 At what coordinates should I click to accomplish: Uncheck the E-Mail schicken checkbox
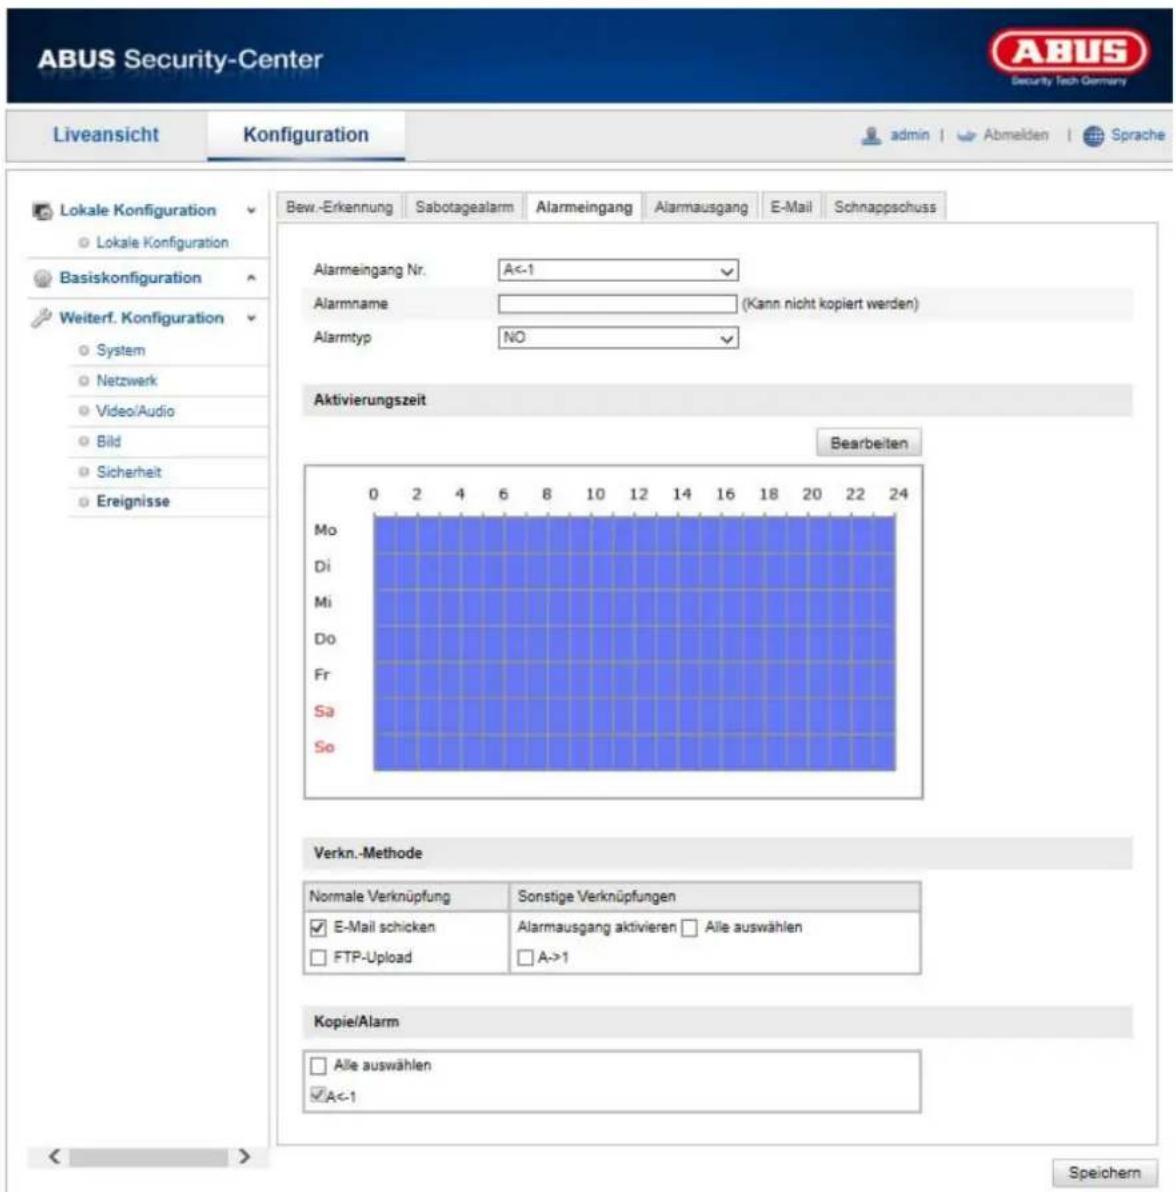click(x=319, y=927)
